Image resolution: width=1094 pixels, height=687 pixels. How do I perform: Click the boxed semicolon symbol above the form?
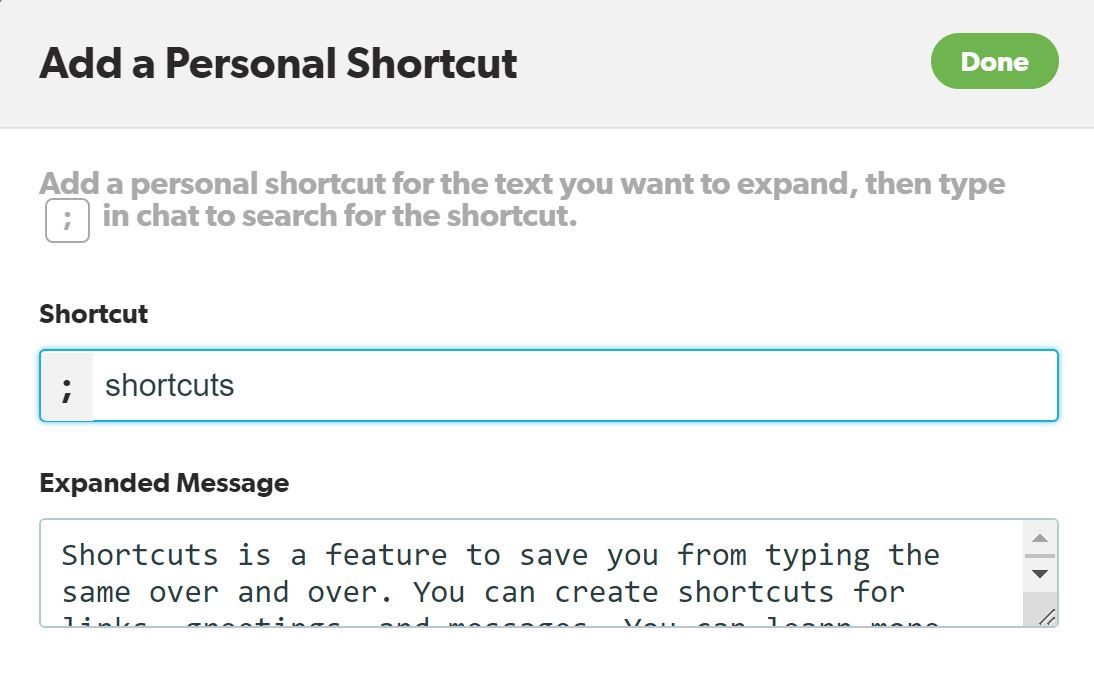click(x=66, y=220)
